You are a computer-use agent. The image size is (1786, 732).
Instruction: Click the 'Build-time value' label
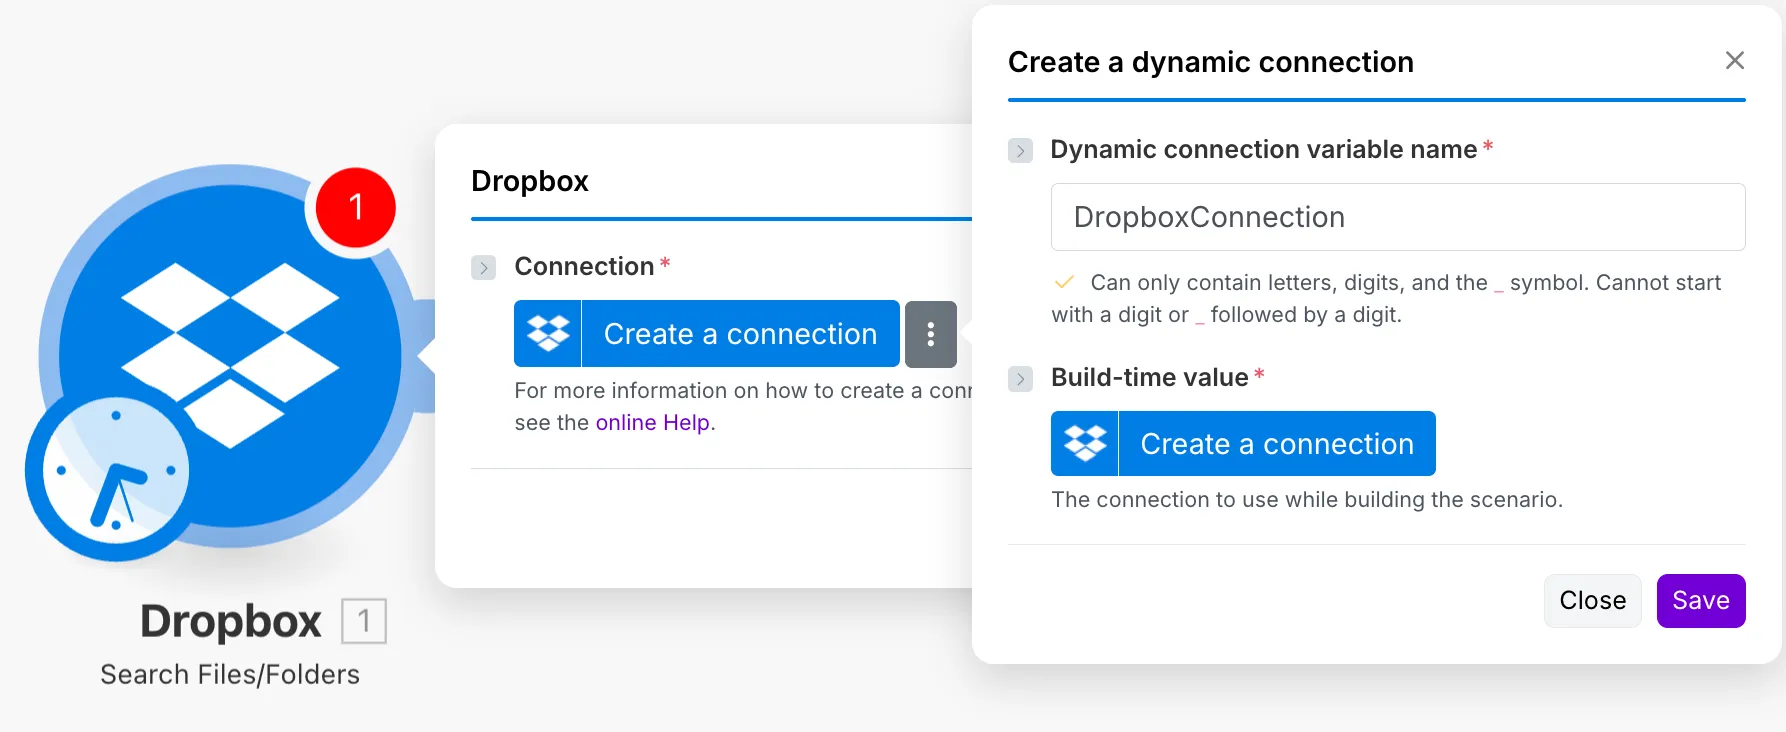click(x=1150, y=378)
